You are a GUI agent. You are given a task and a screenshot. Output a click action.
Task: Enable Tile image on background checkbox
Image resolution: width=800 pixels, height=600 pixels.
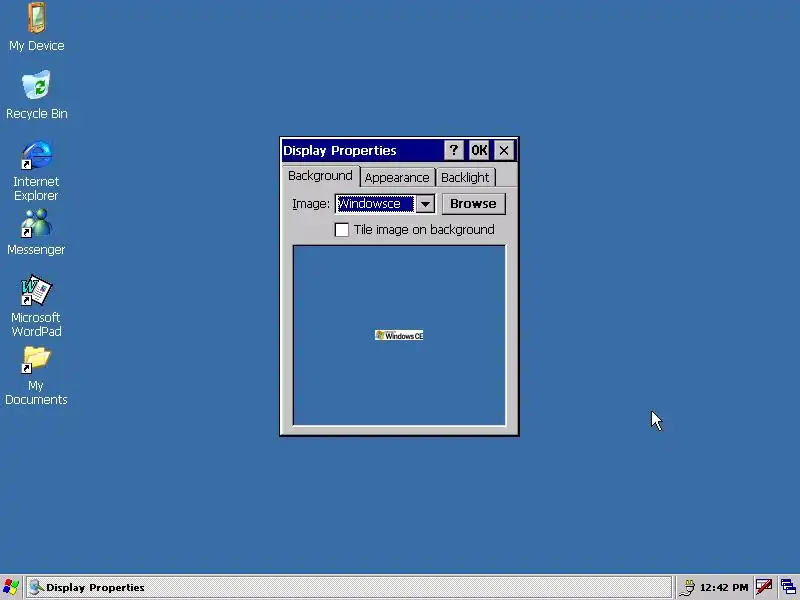[x=342, y=230]
